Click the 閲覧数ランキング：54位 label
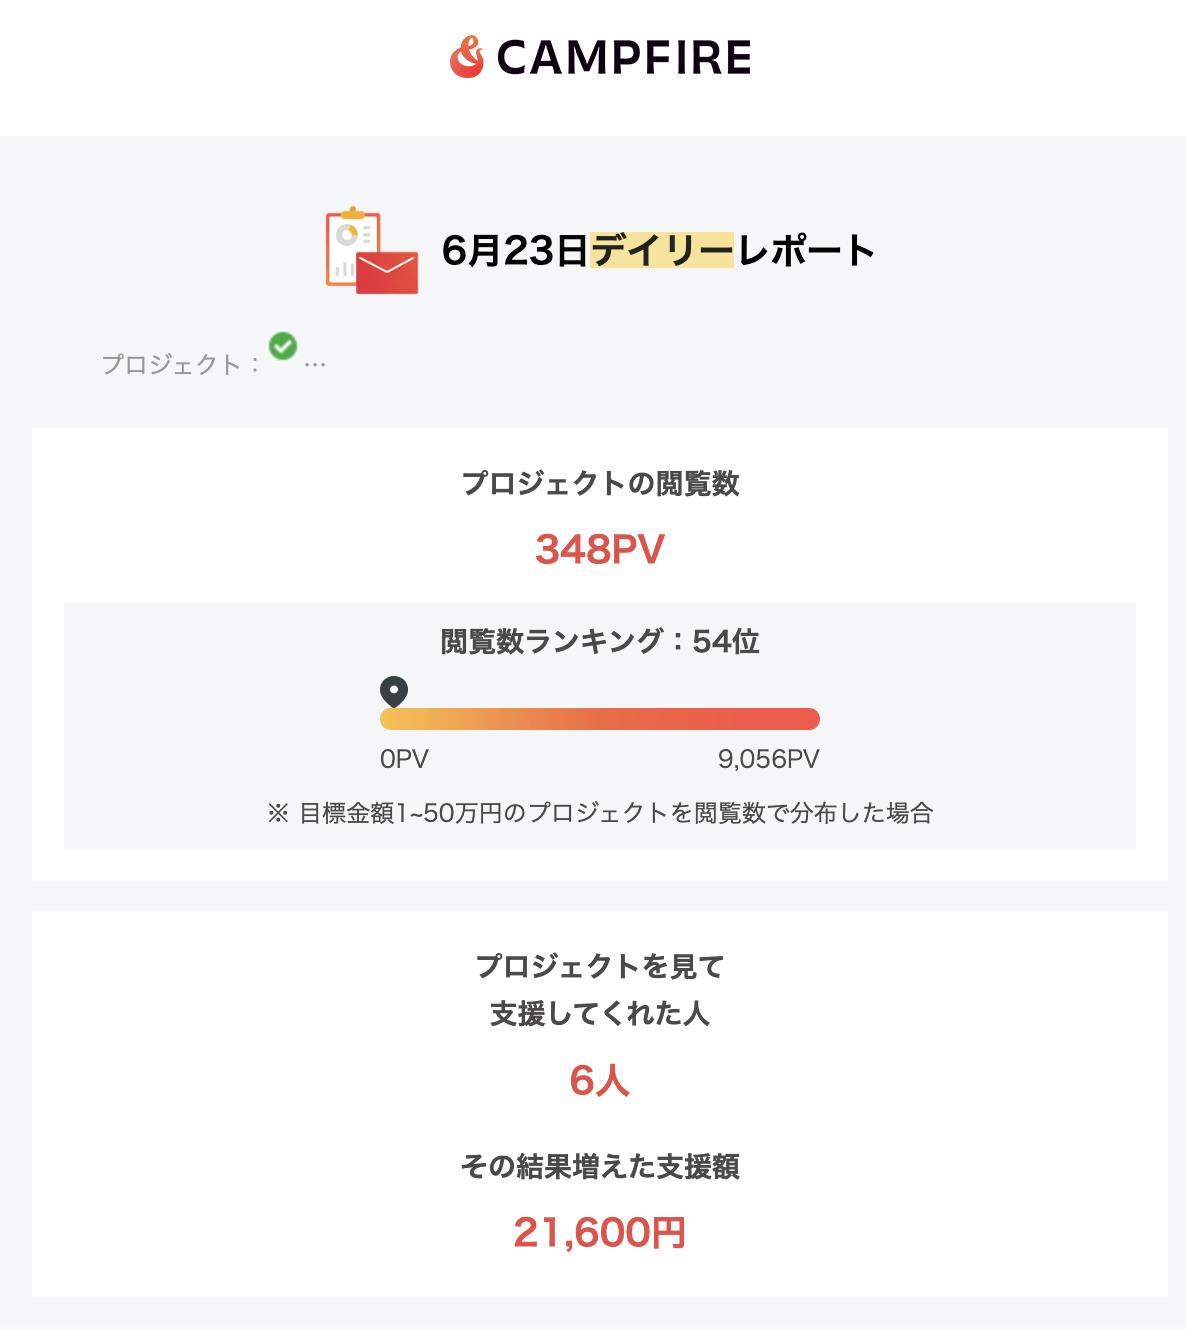 (x=600, y=641)
